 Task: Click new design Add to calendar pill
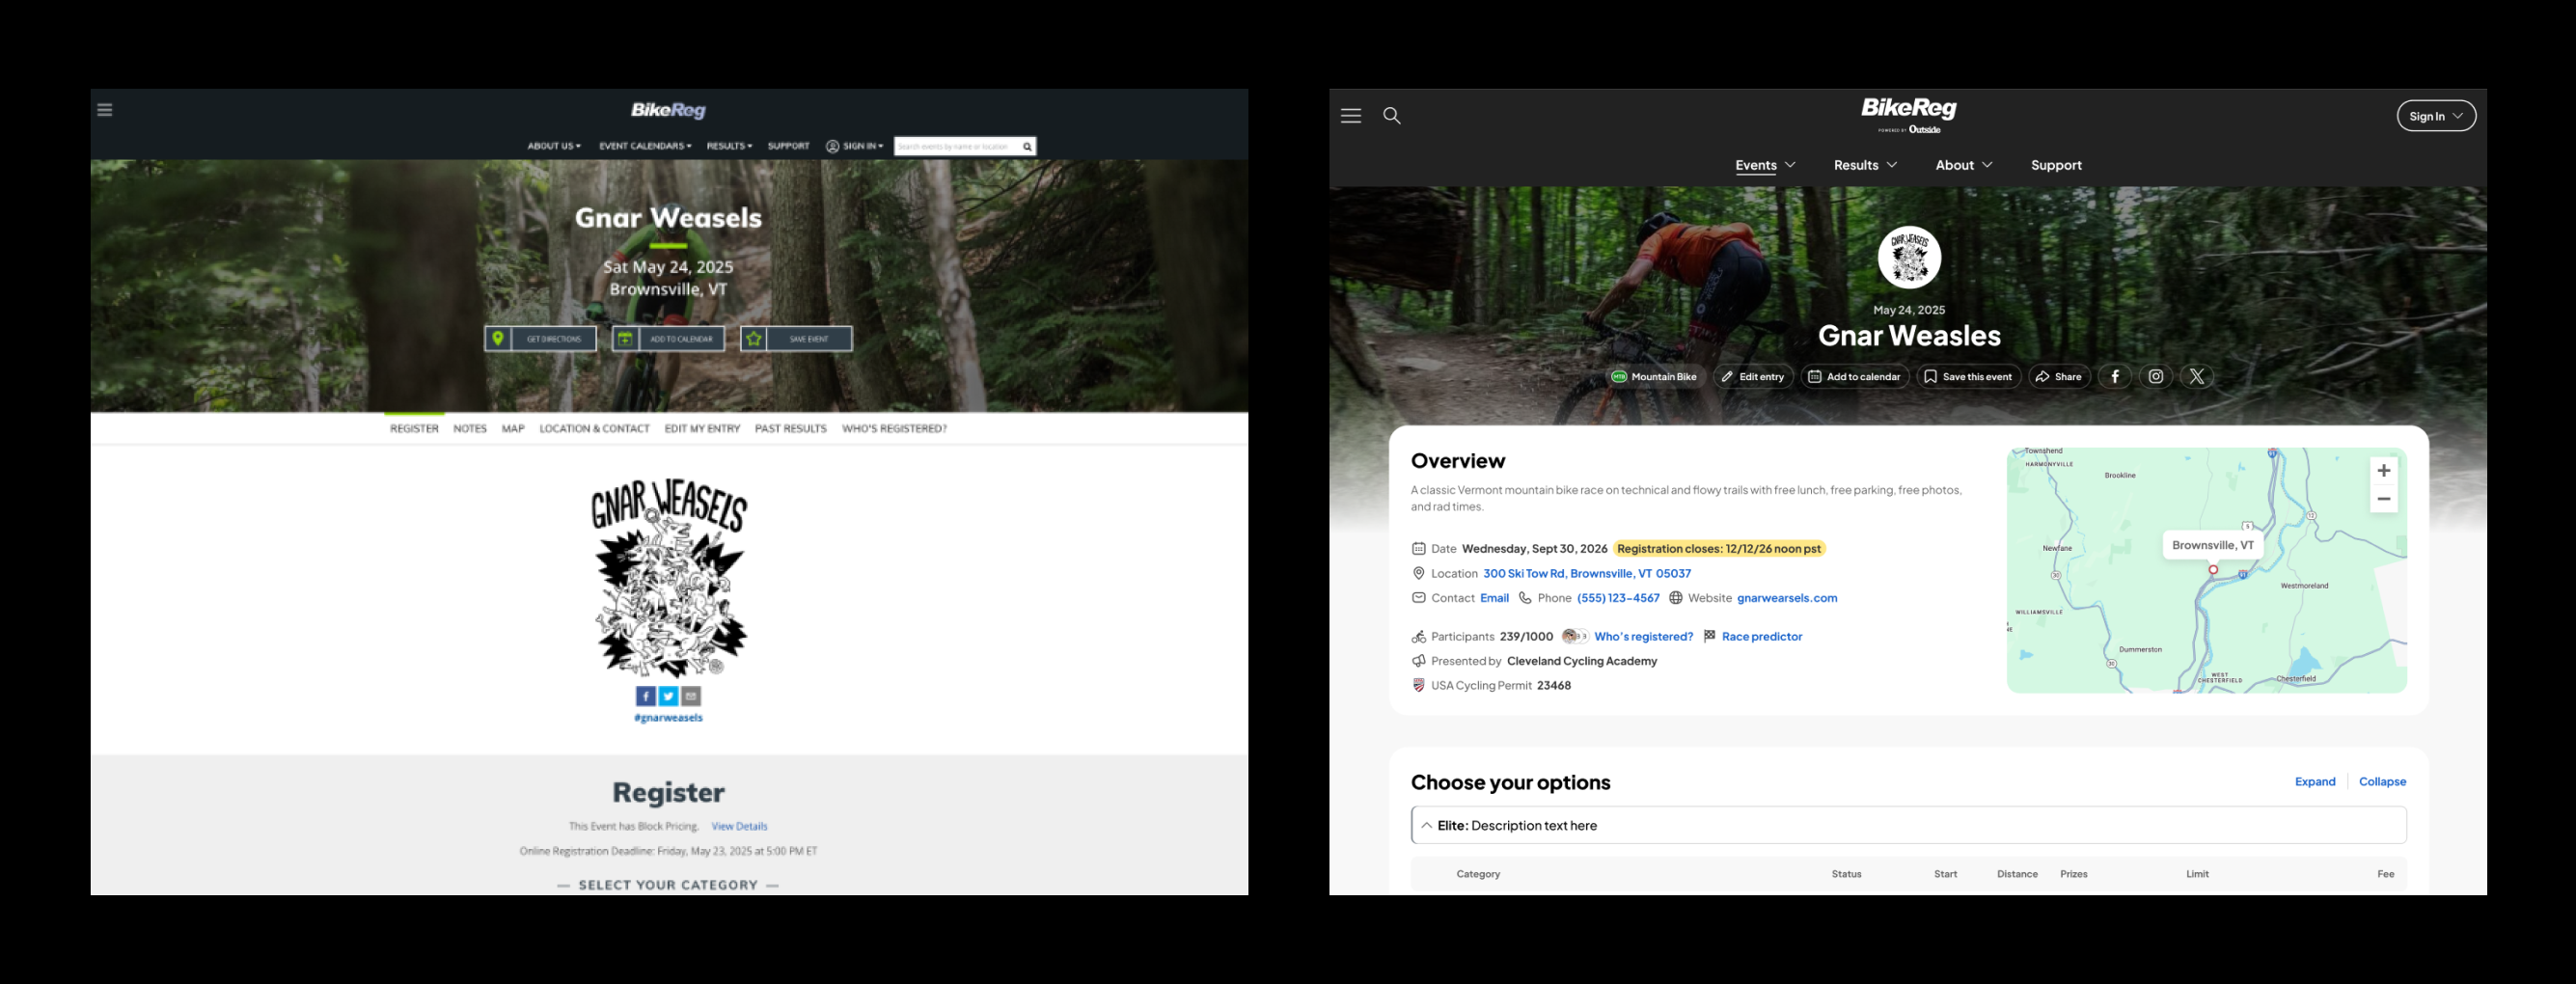(1855, 377)
